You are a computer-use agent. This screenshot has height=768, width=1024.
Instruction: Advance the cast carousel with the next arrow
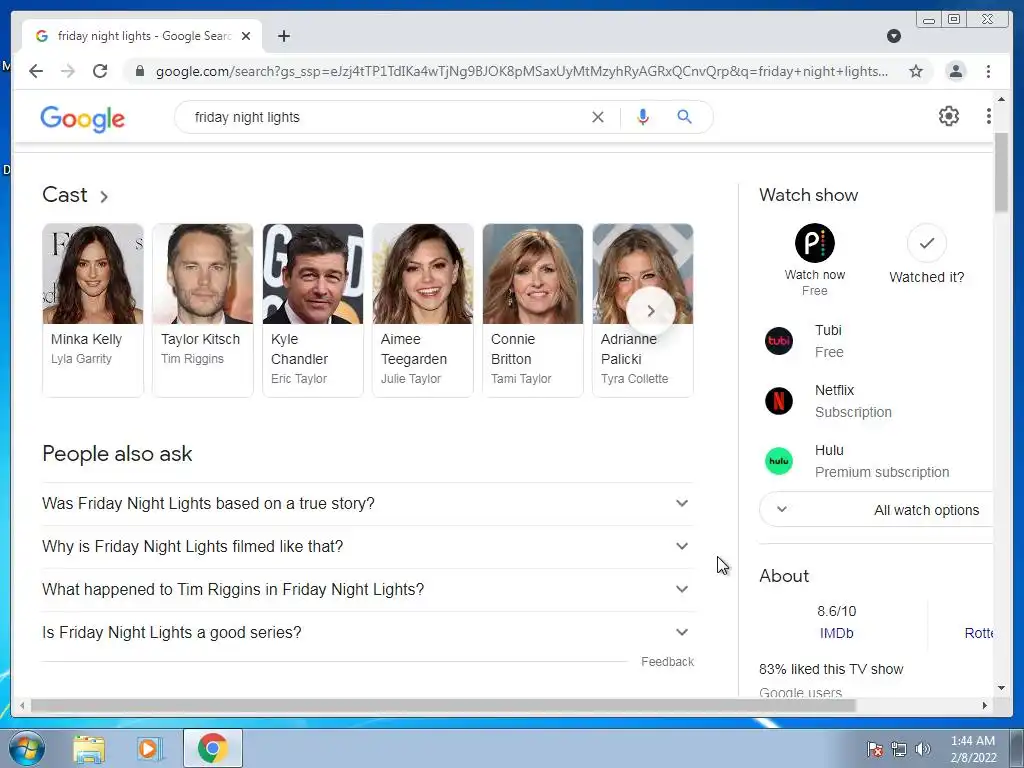[650, 312]
